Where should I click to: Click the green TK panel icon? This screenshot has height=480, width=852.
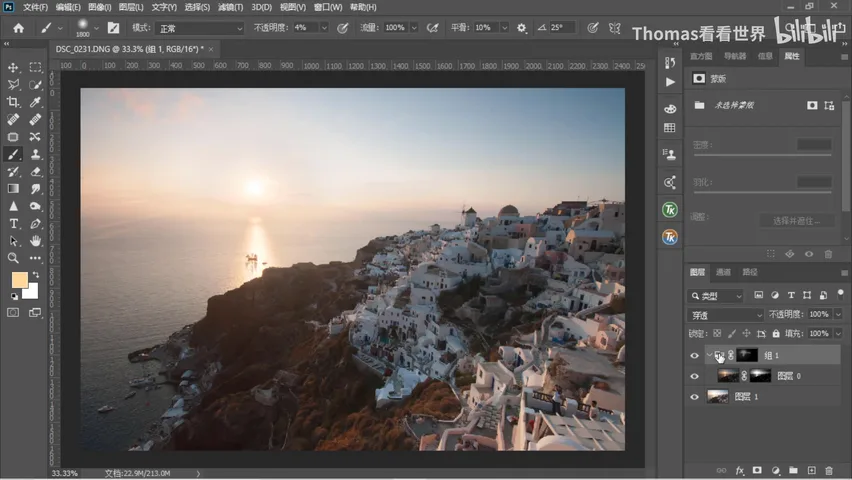[670, 210]
